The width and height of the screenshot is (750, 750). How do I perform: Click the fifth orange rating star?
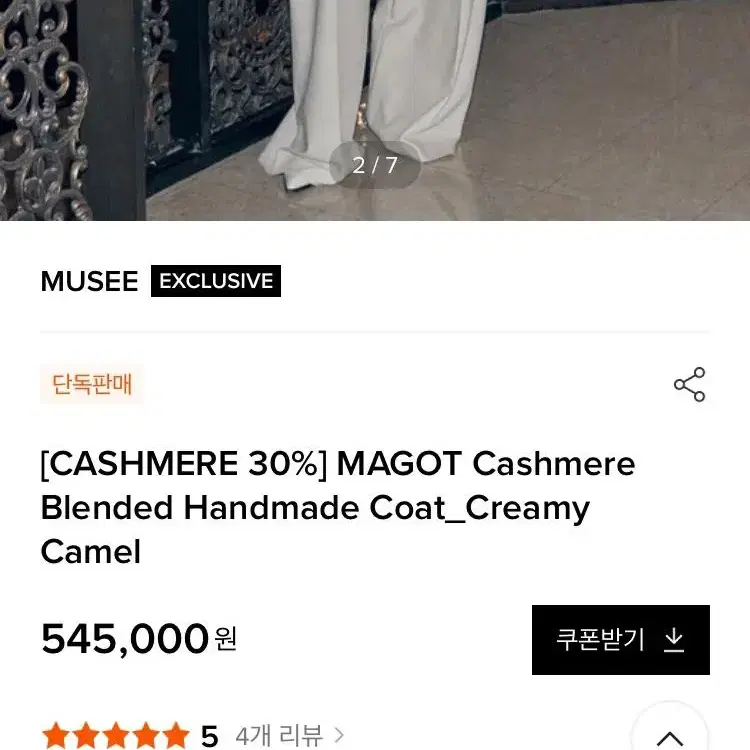[x=176, y=735]
